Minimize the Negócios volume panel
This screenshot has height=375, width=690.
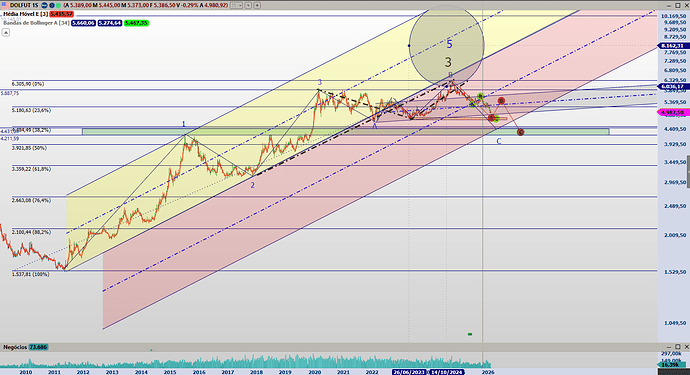(x=669, y=347)
